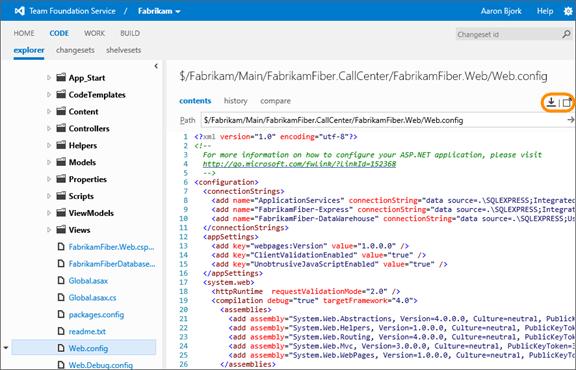Click the Views folder icon
This screenshot has width=576, height=370.
61,230
